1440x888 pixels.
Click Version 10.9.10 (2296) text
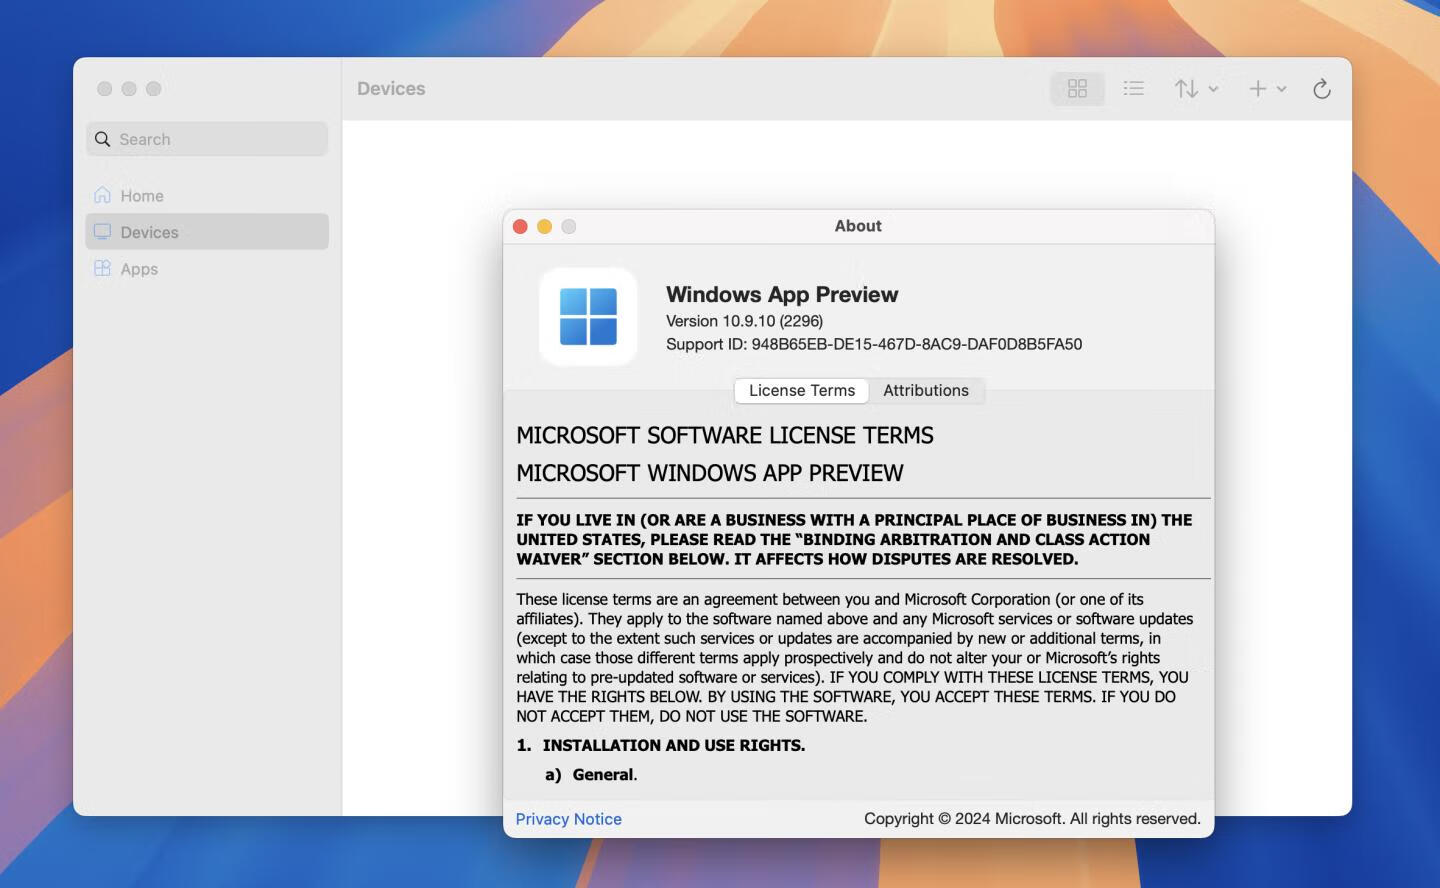(x=744, y=321)
